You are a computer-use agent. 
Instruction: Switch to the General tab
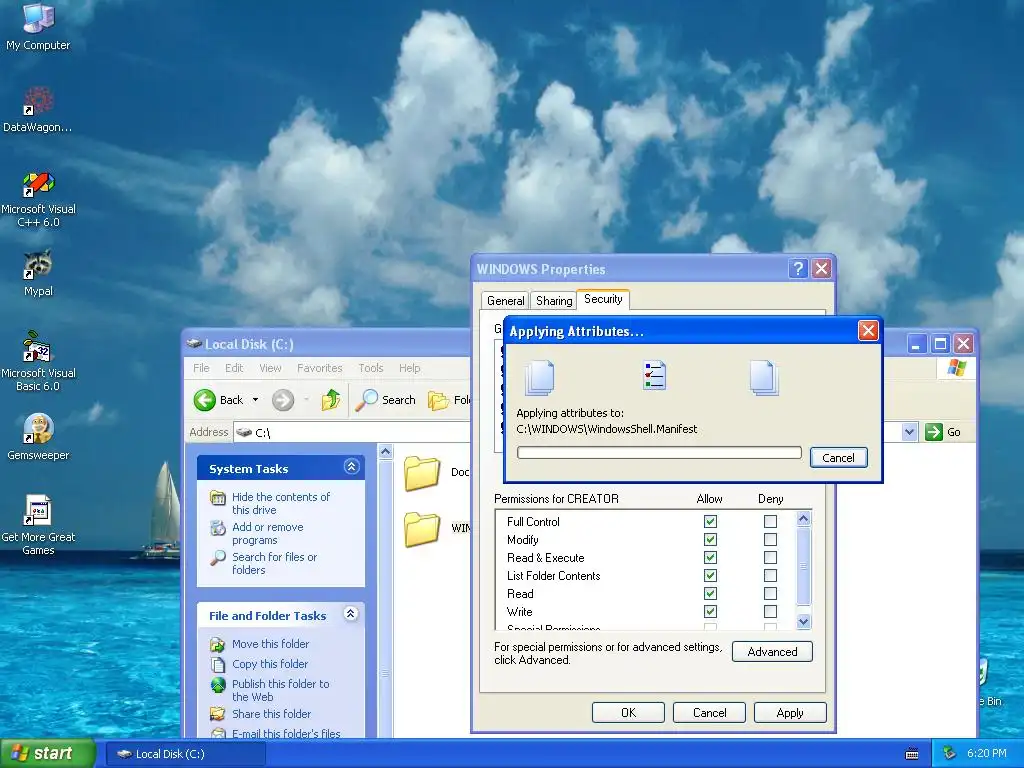click(x=505, y=300)
